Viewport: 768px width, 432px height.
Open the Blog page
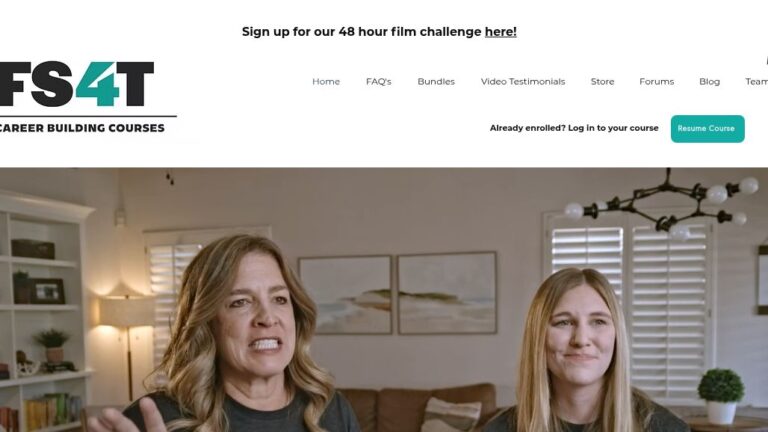(x=709, y=82)
